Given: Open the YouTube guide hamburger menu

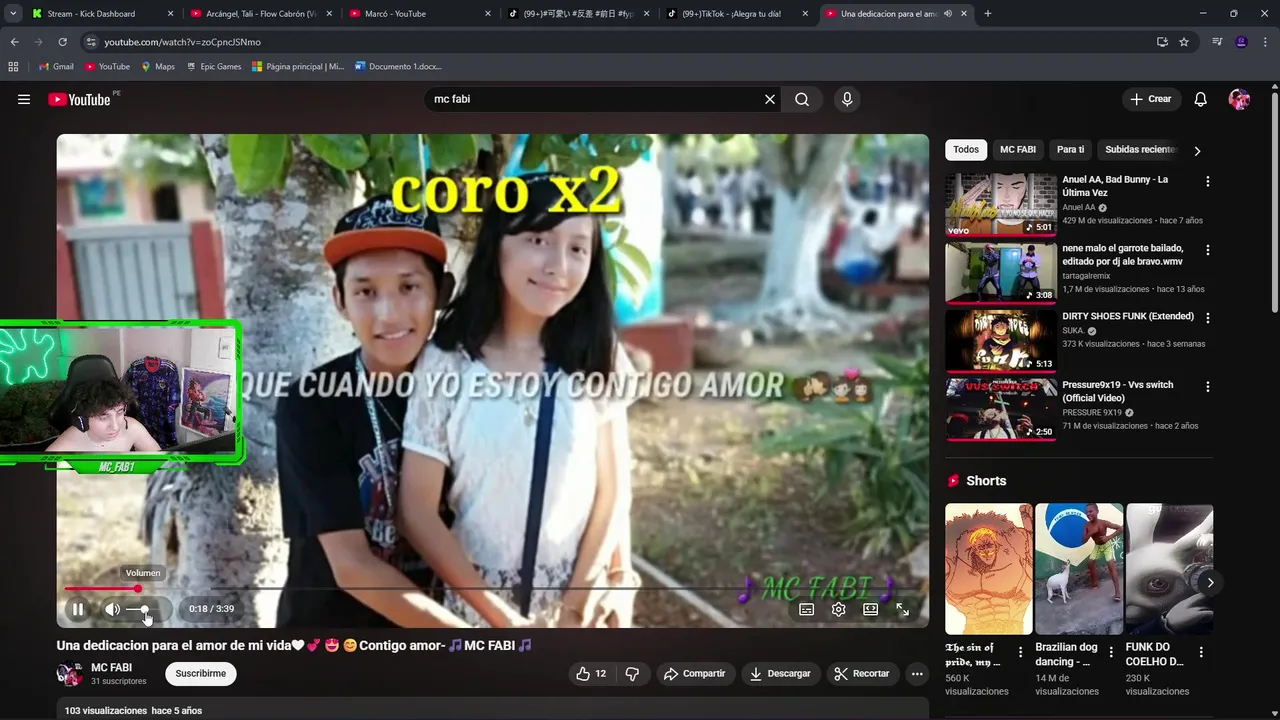Looking at the screenshot, I should [x=24, y=99].
